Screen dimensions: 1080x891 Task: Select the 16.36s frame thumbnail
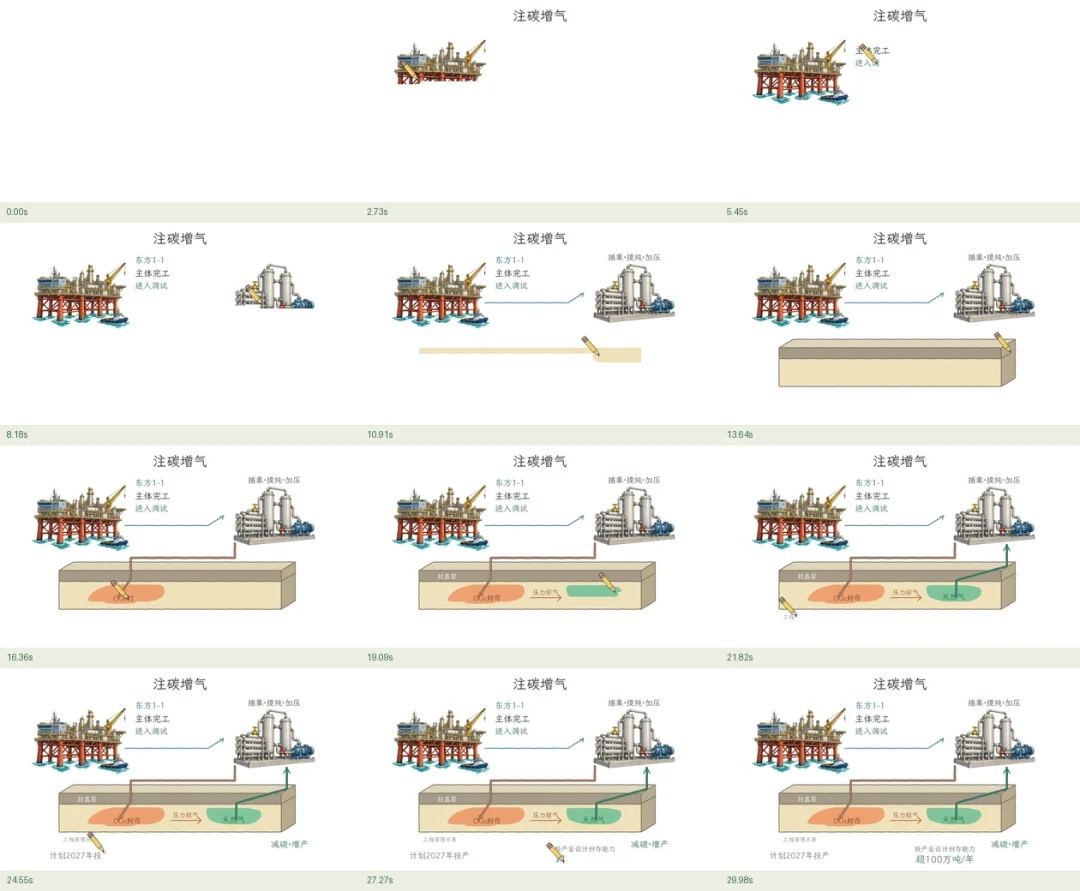tap(180, 546)
